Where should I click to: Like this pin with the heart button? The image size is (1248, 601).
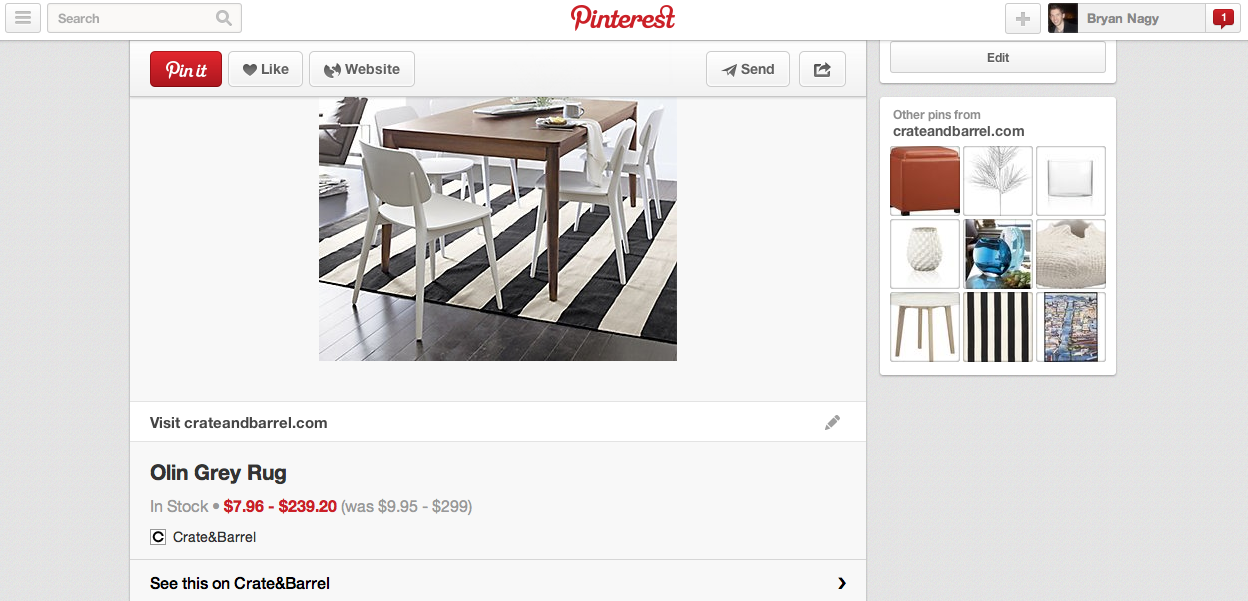tap(265, 69)
